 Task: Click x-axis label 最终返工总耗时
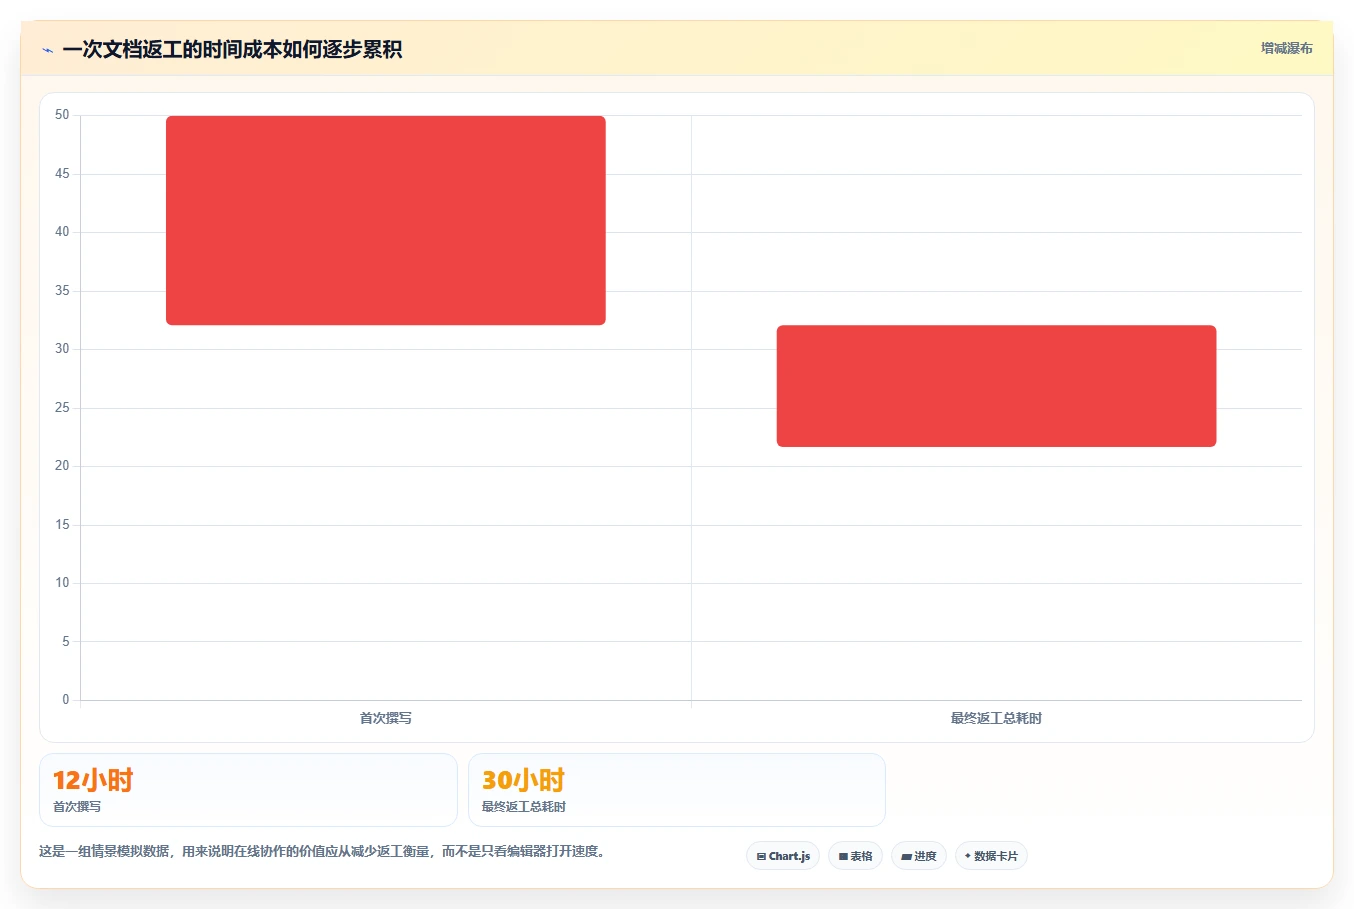tap(996, 718)
